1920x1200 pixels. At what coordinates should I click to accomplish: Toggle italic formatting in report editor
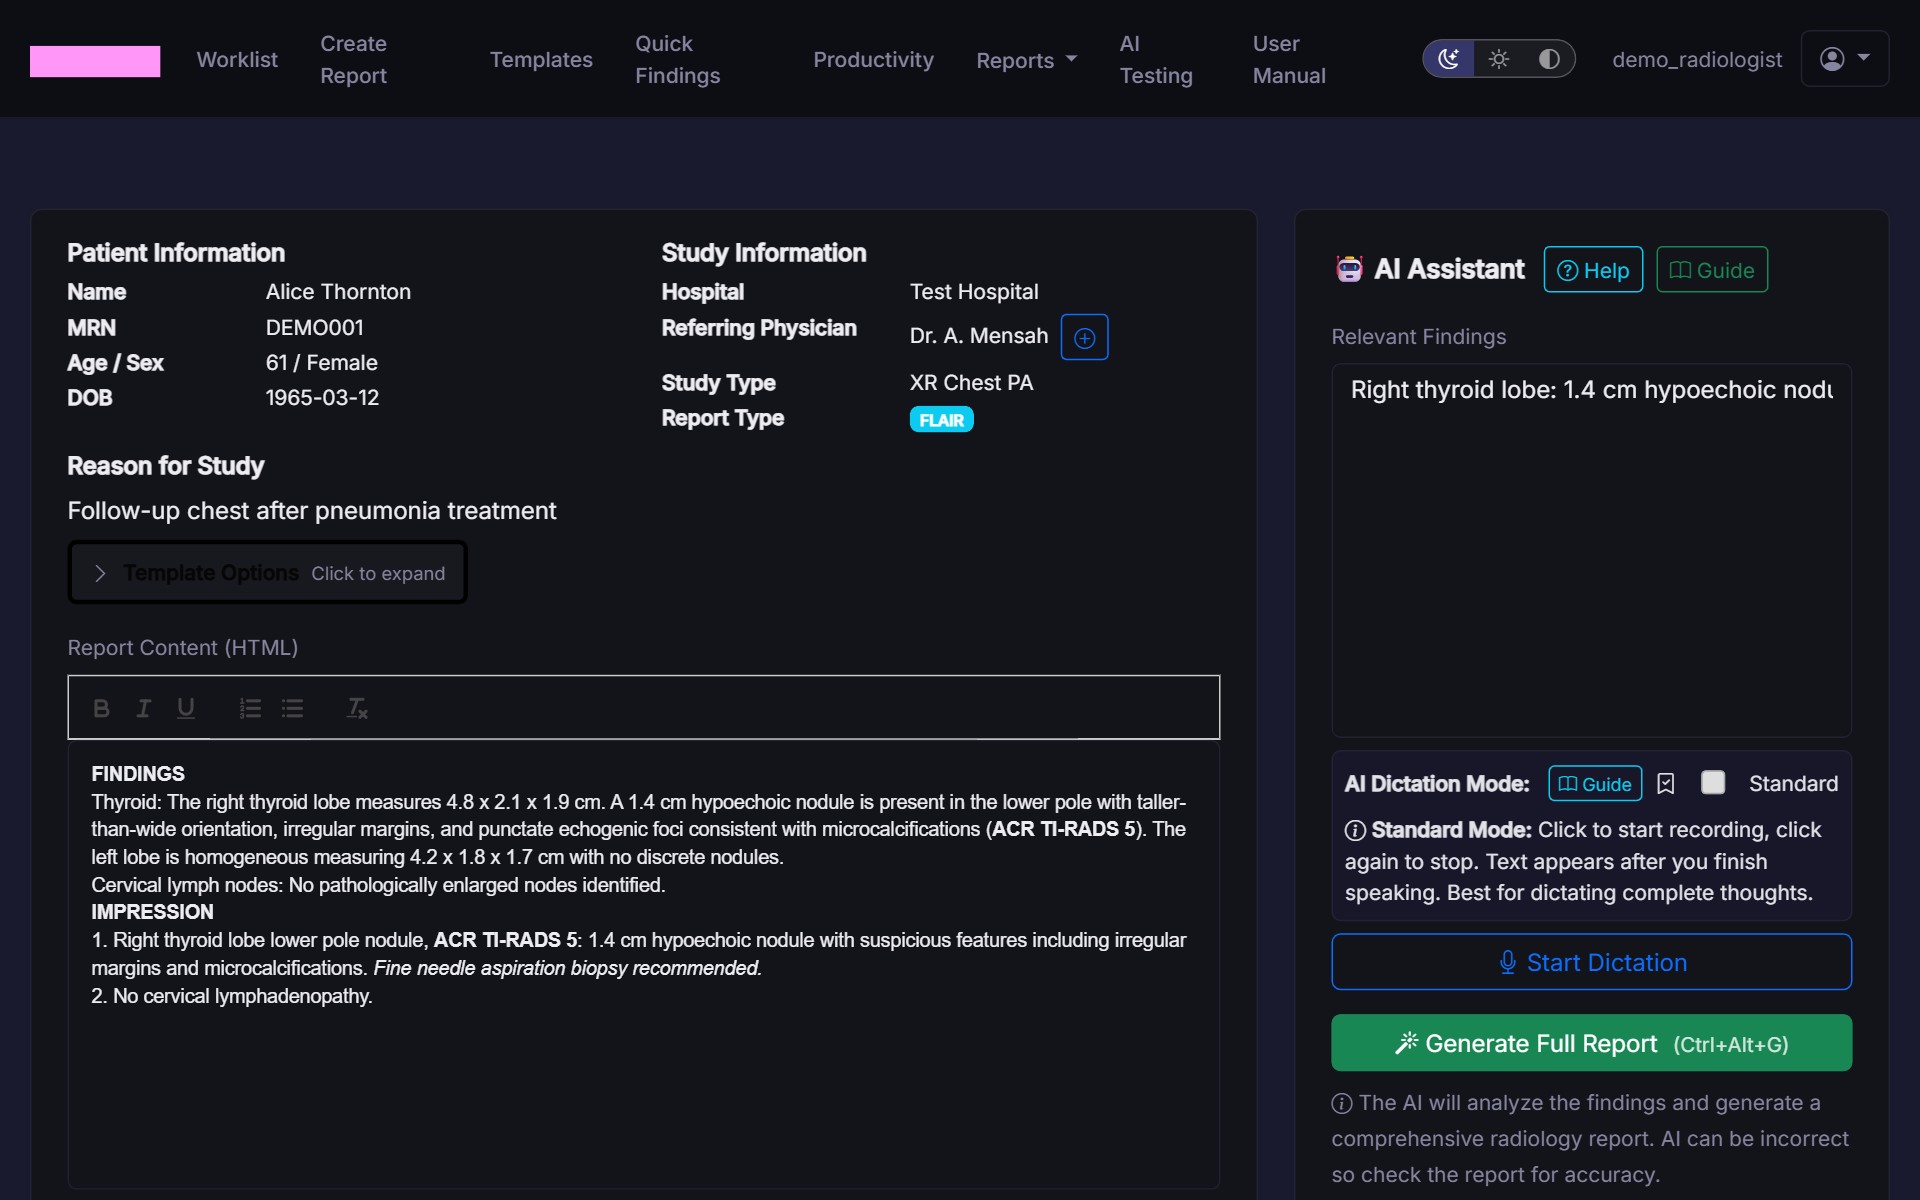coord(143,708)
